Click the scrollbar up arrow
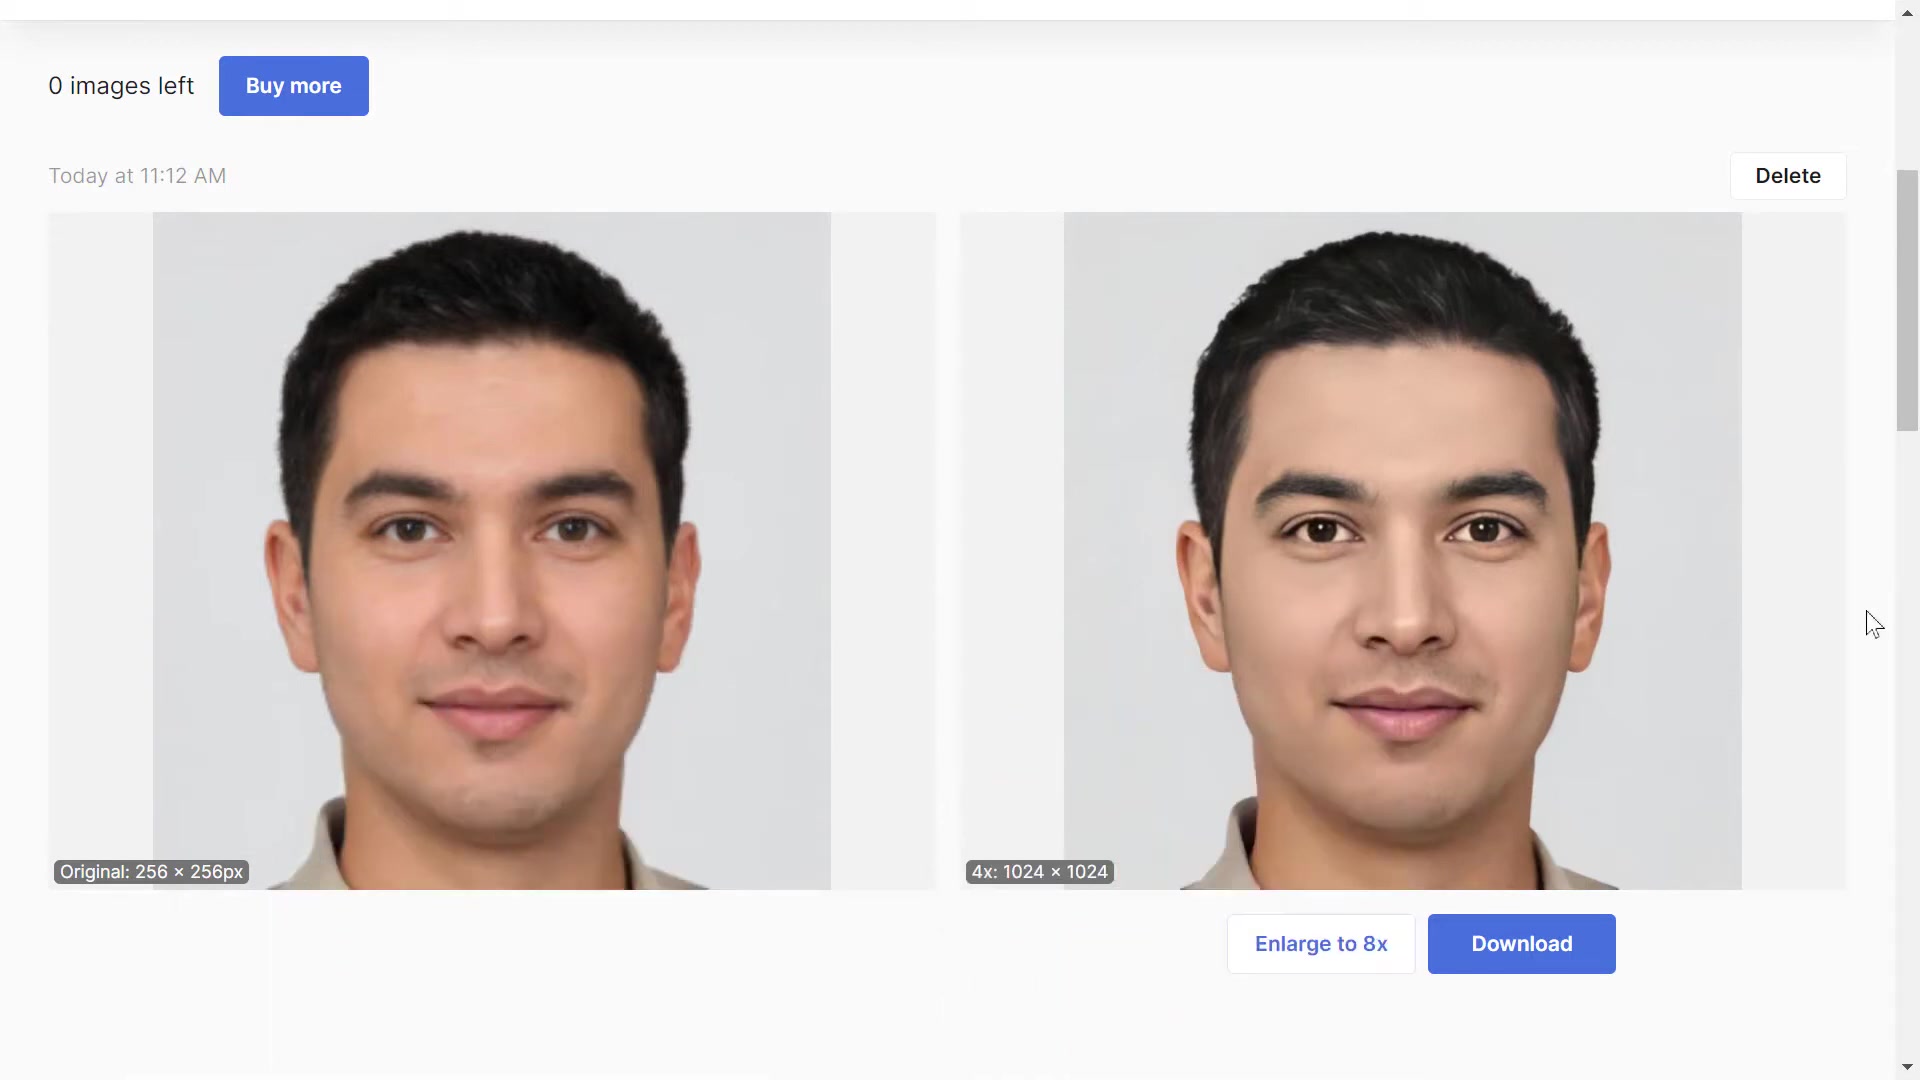1920x1080 pixels. click(1907, 11)
